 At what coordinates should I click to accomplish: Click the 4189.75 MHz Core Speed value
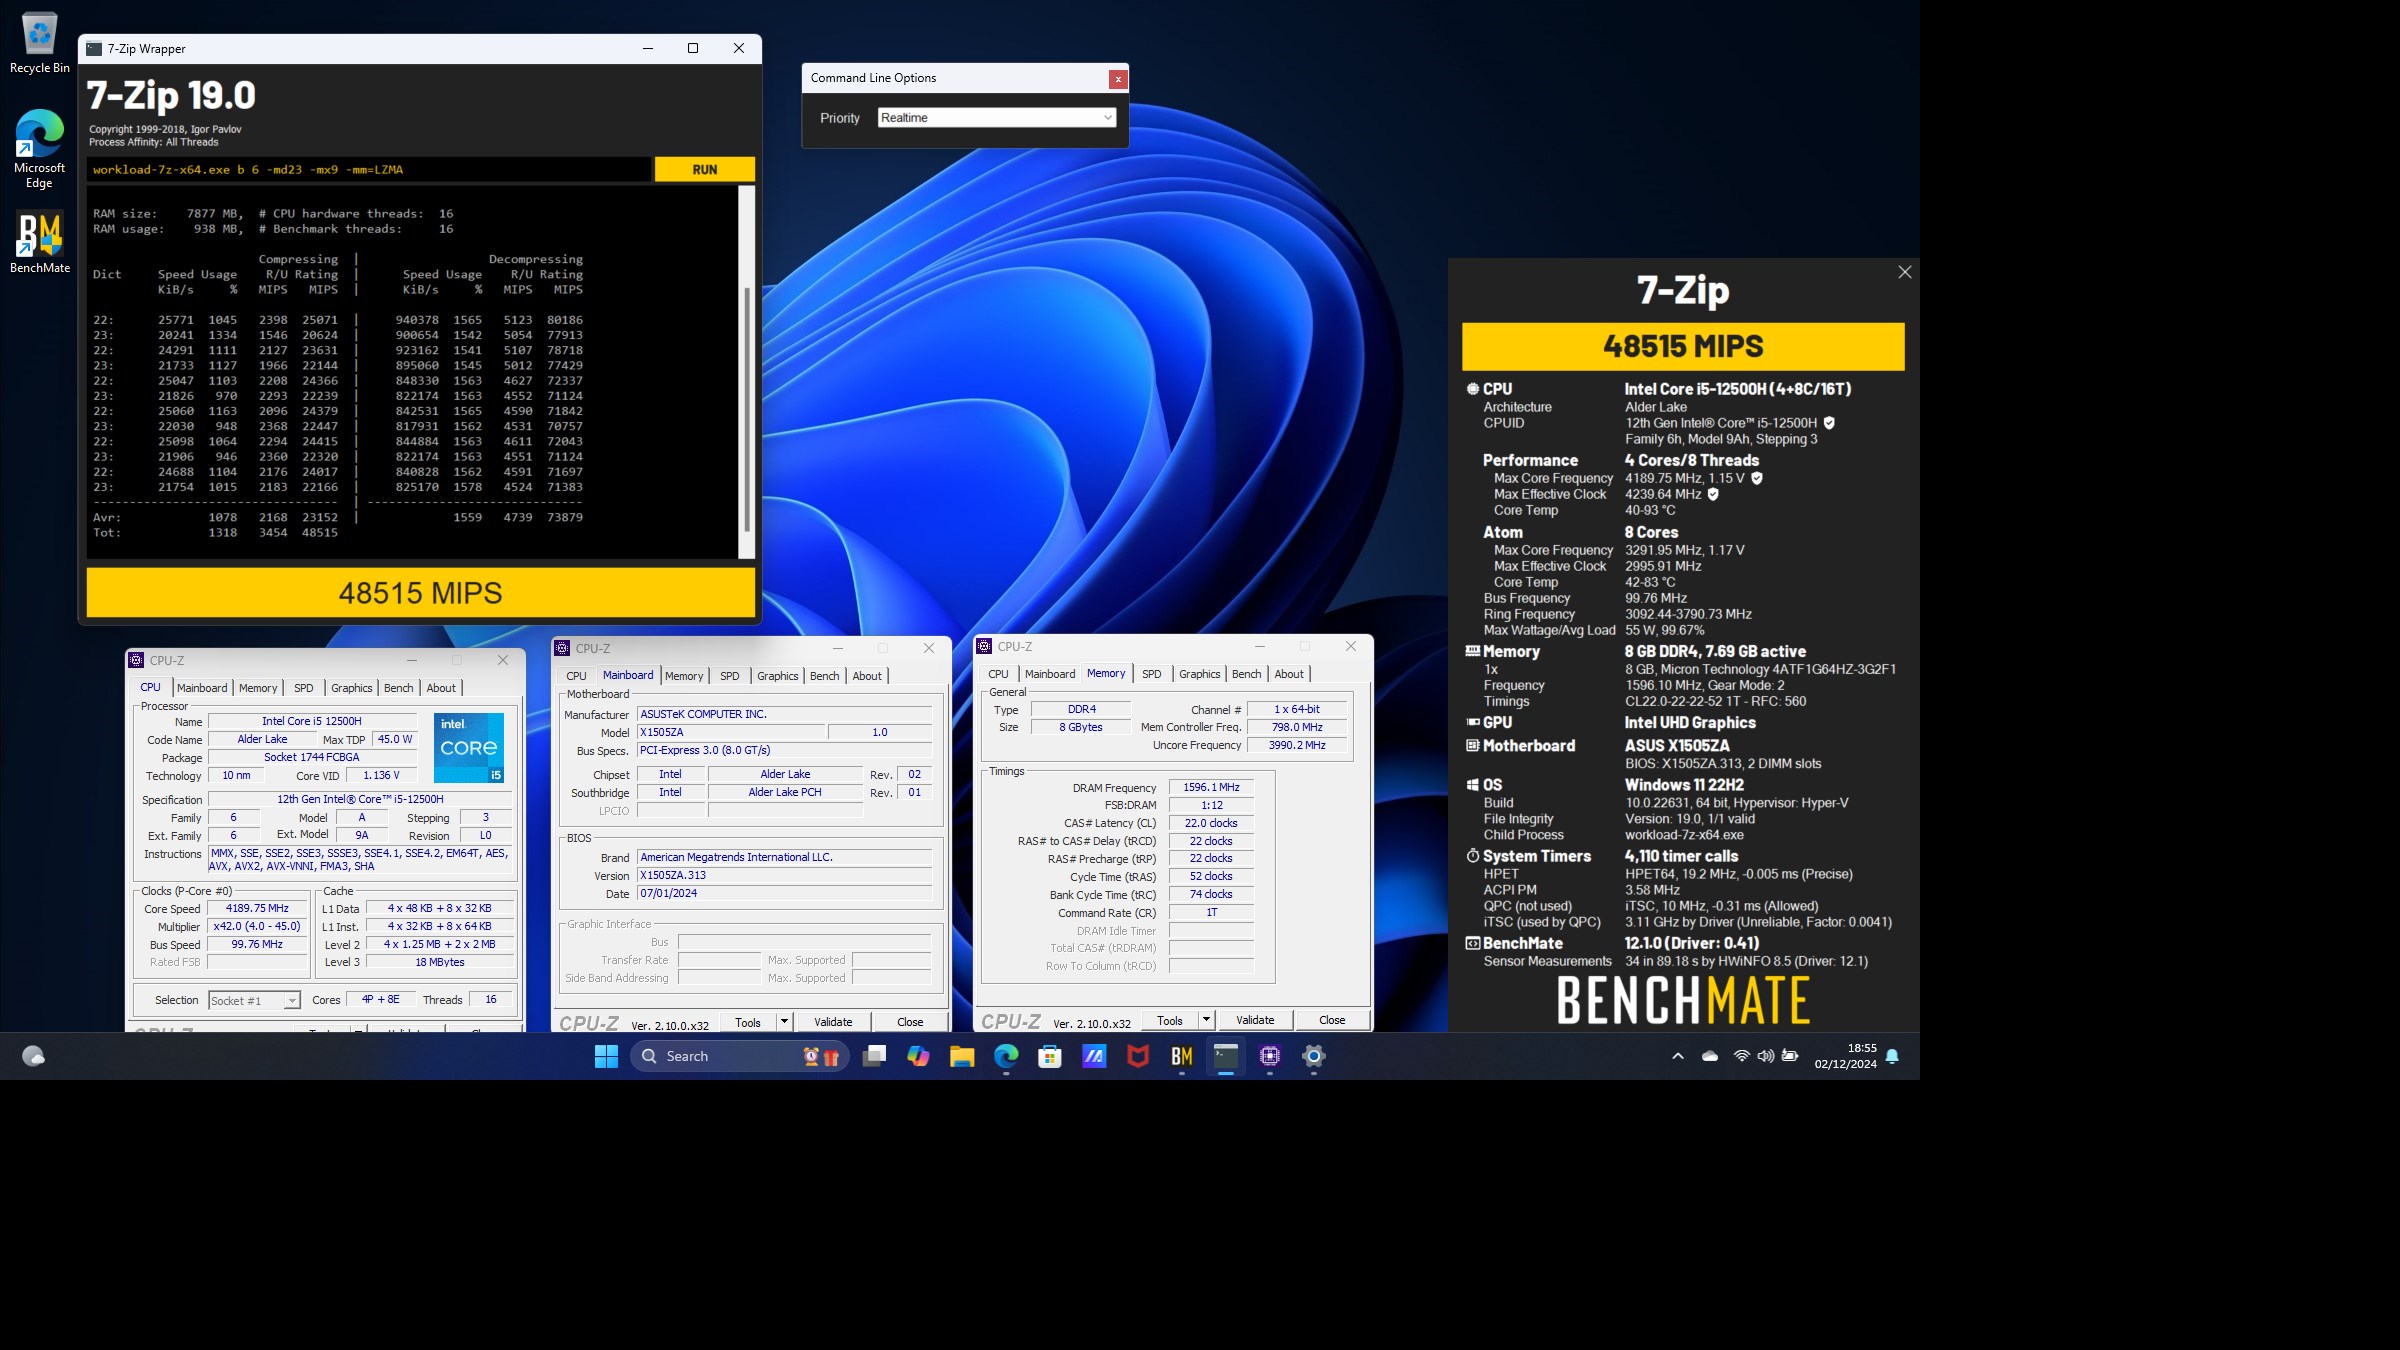(257, 909)
